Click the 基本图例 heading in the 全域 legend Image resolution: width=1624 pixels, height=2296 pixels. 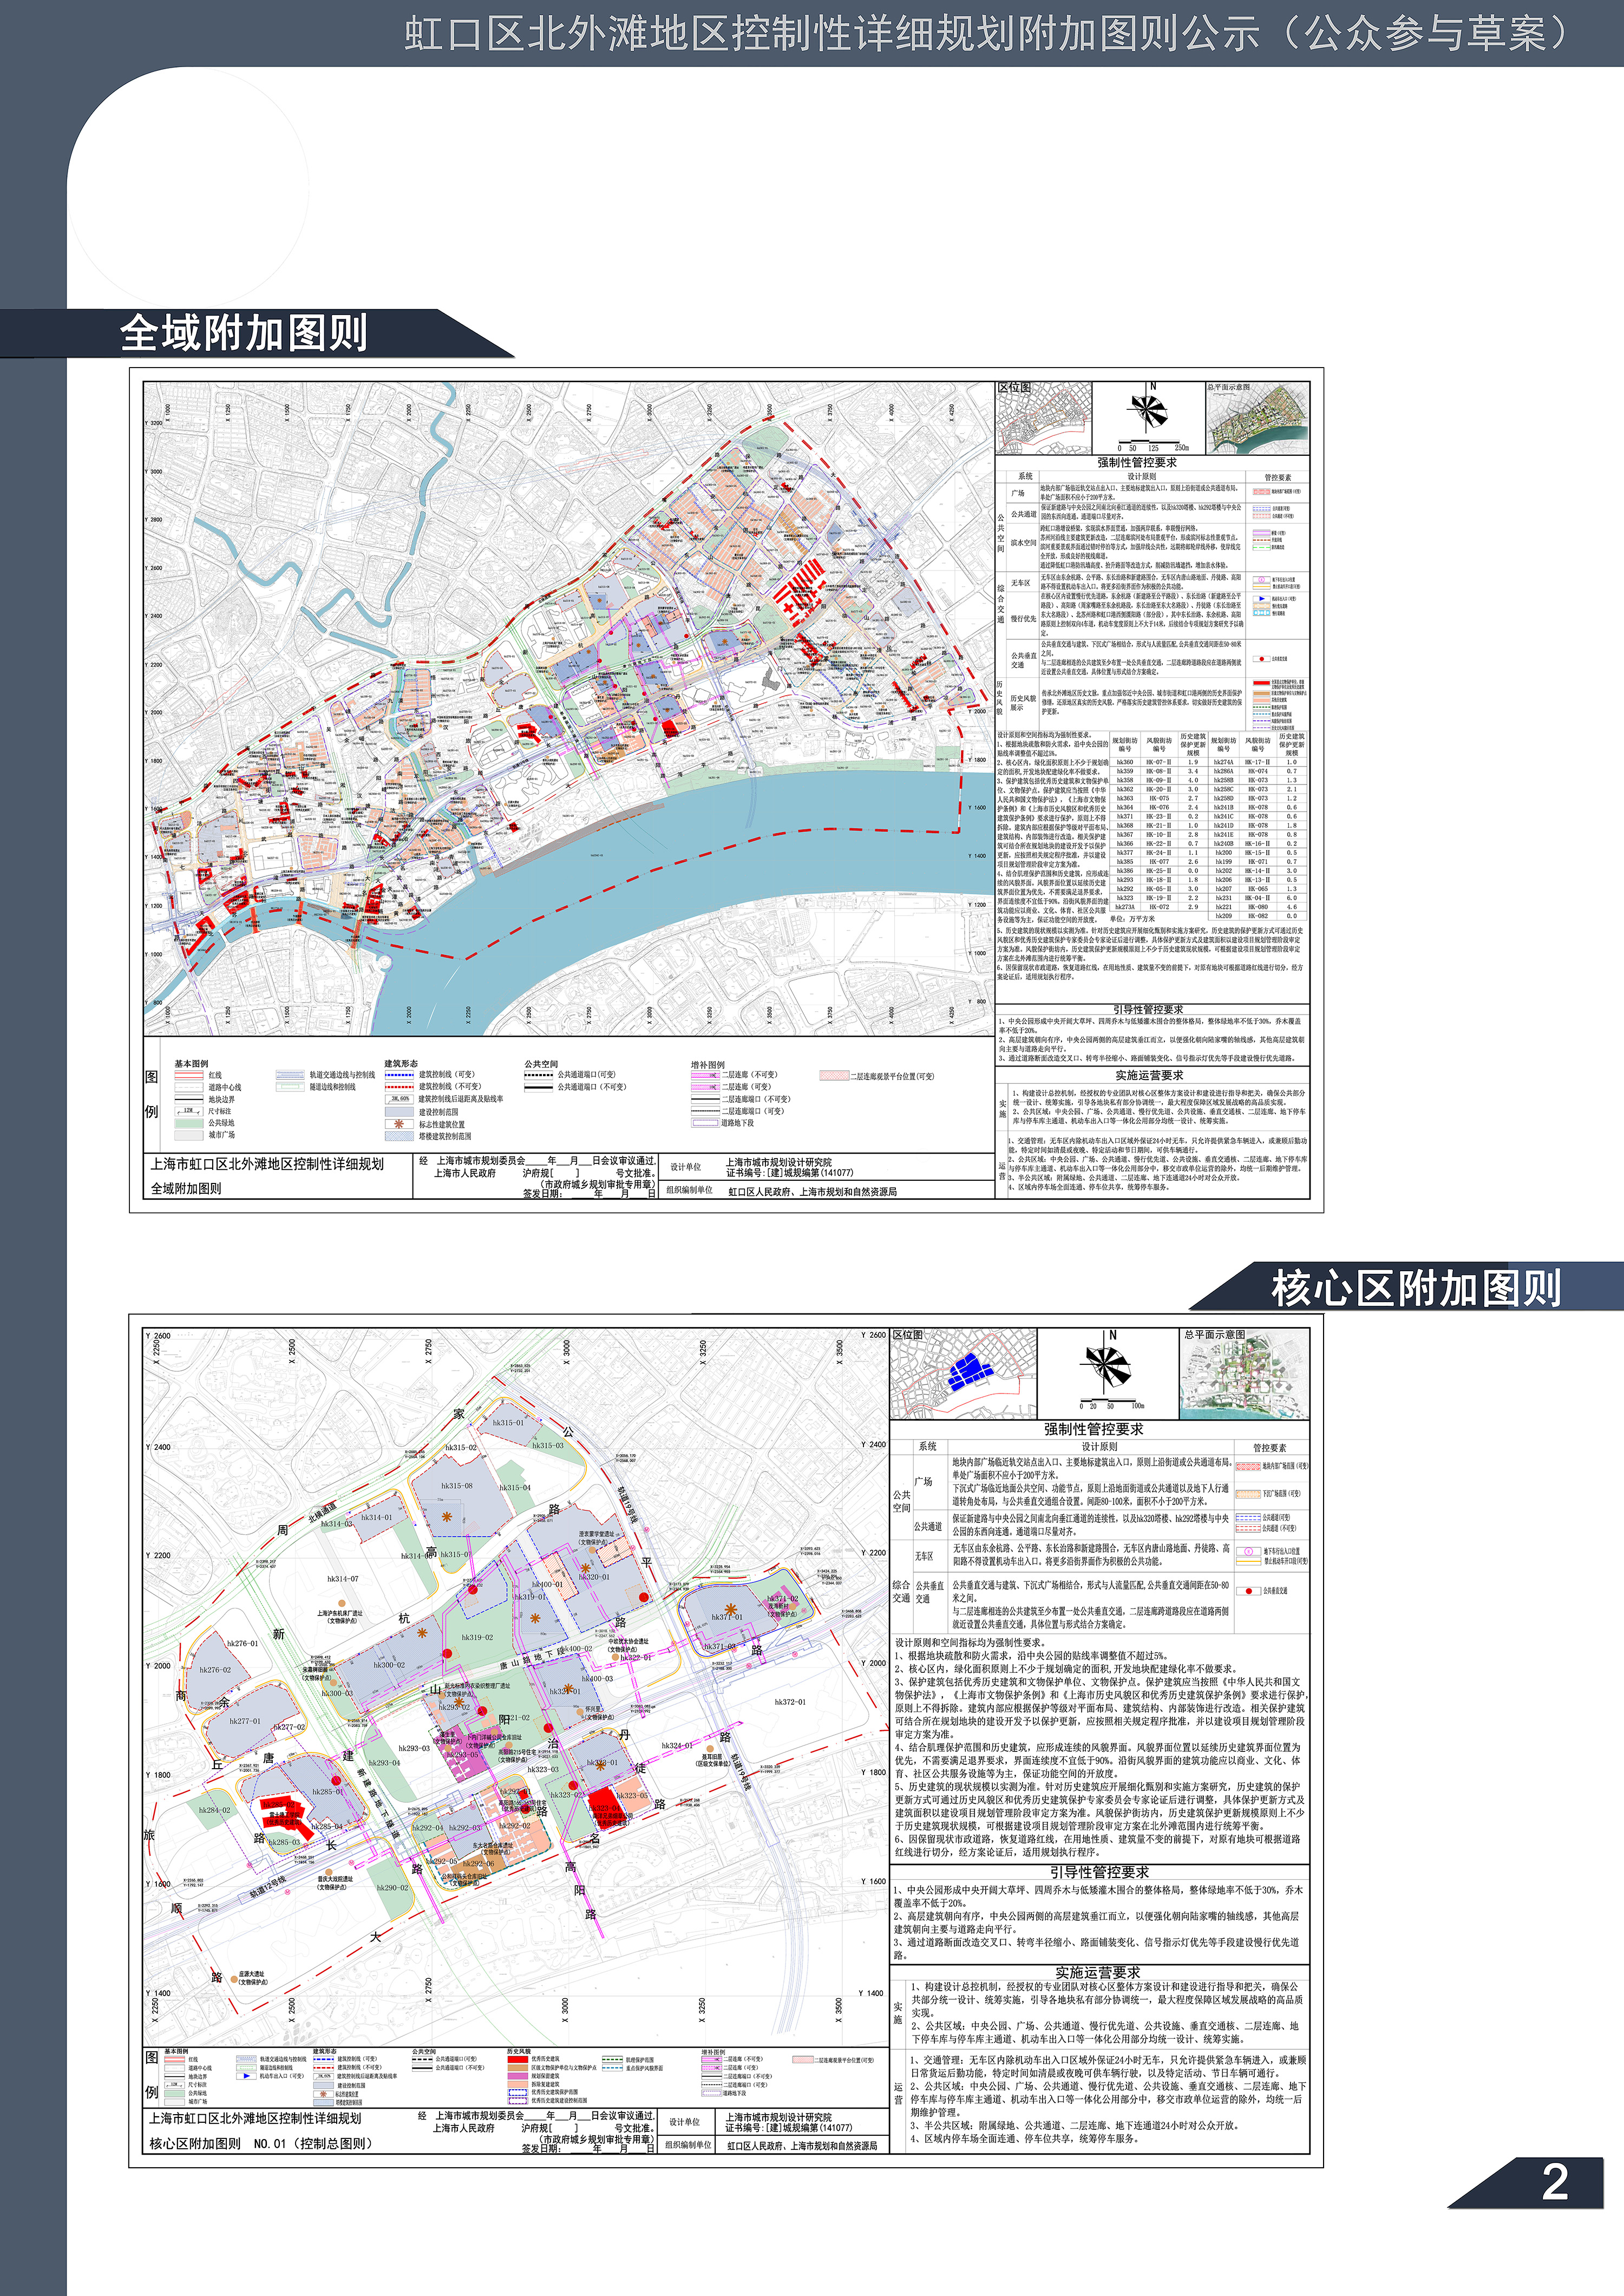click(x=191, y=1064)
